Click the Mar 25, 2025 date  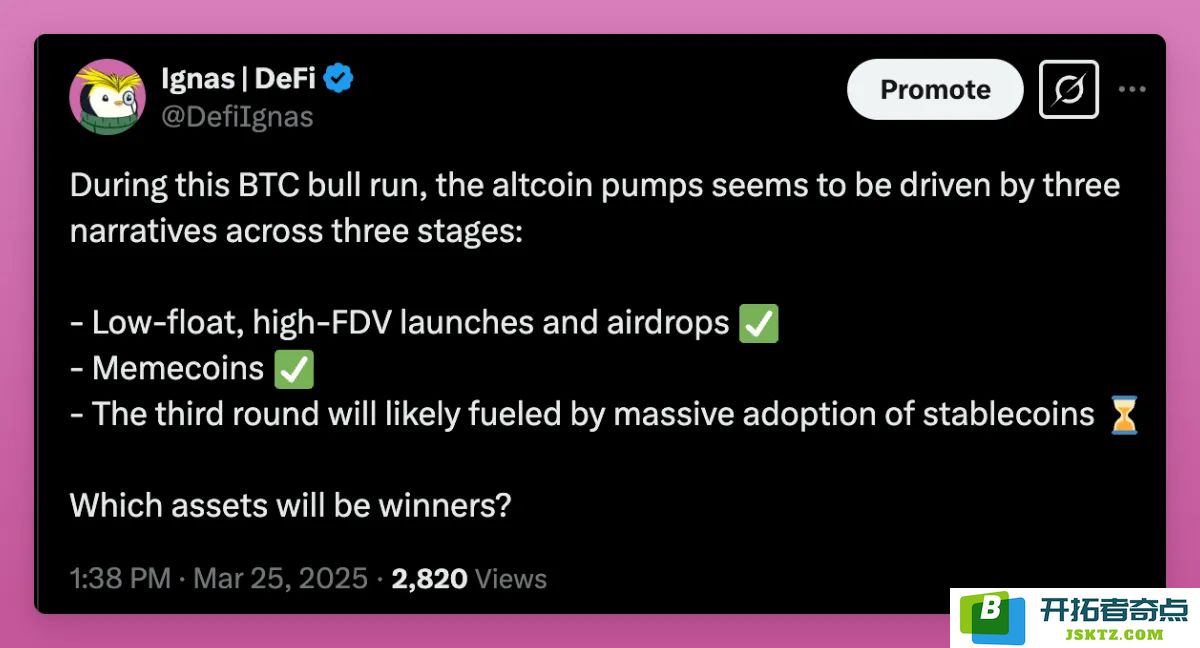pyautogui.click(x=280, y=578)
